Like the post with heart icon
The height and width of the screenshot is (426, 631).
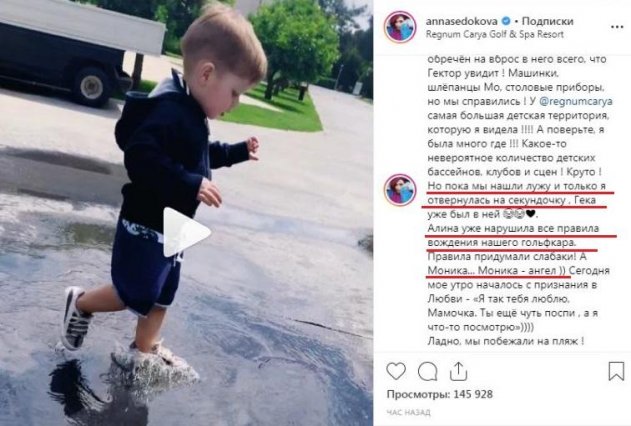click(x=396, y=371)
